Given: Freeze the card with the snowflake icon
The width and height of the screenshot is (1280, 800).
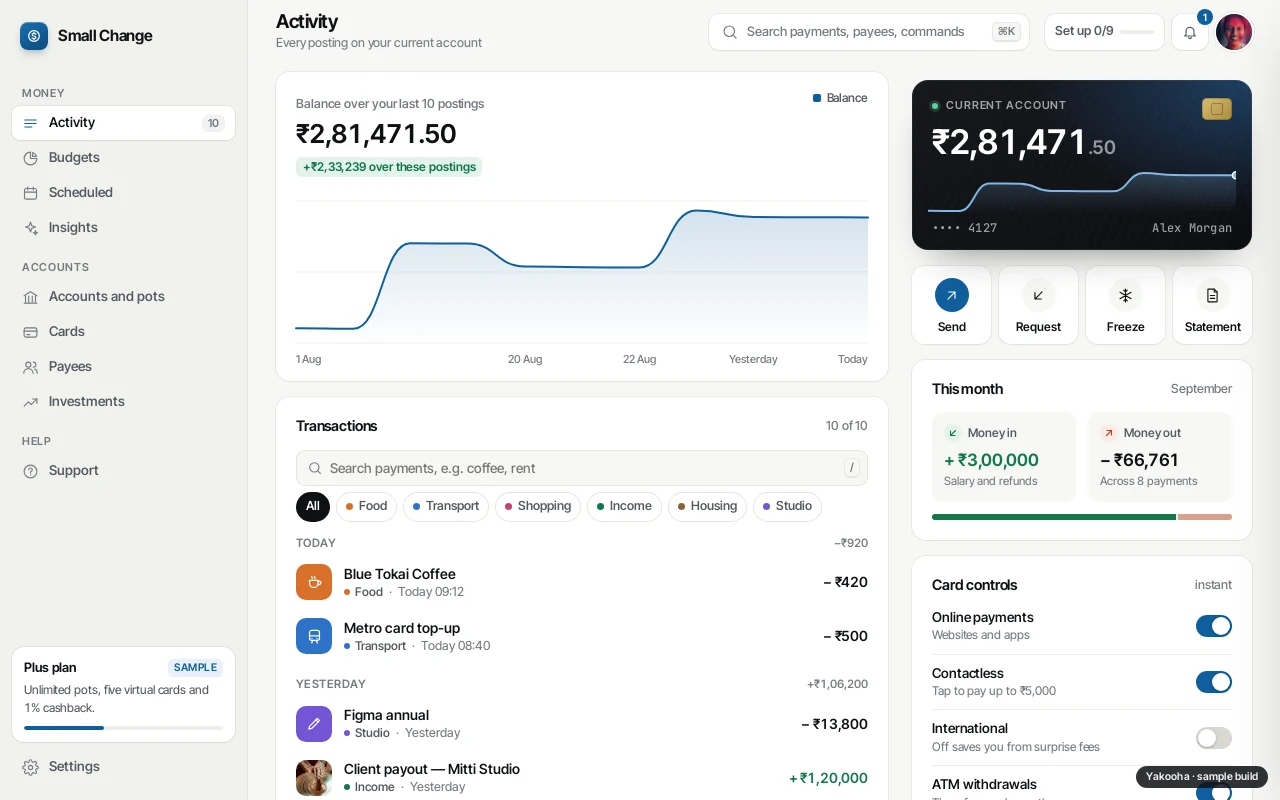Looking at the screenshot, I should 1125,295.
